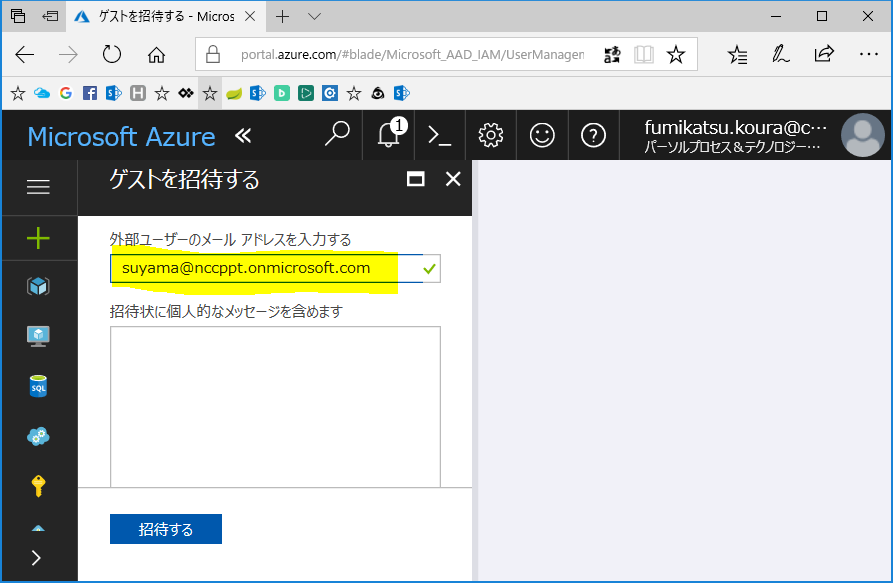
Task: Launch Cloud Shell
Action: point(439,136)
